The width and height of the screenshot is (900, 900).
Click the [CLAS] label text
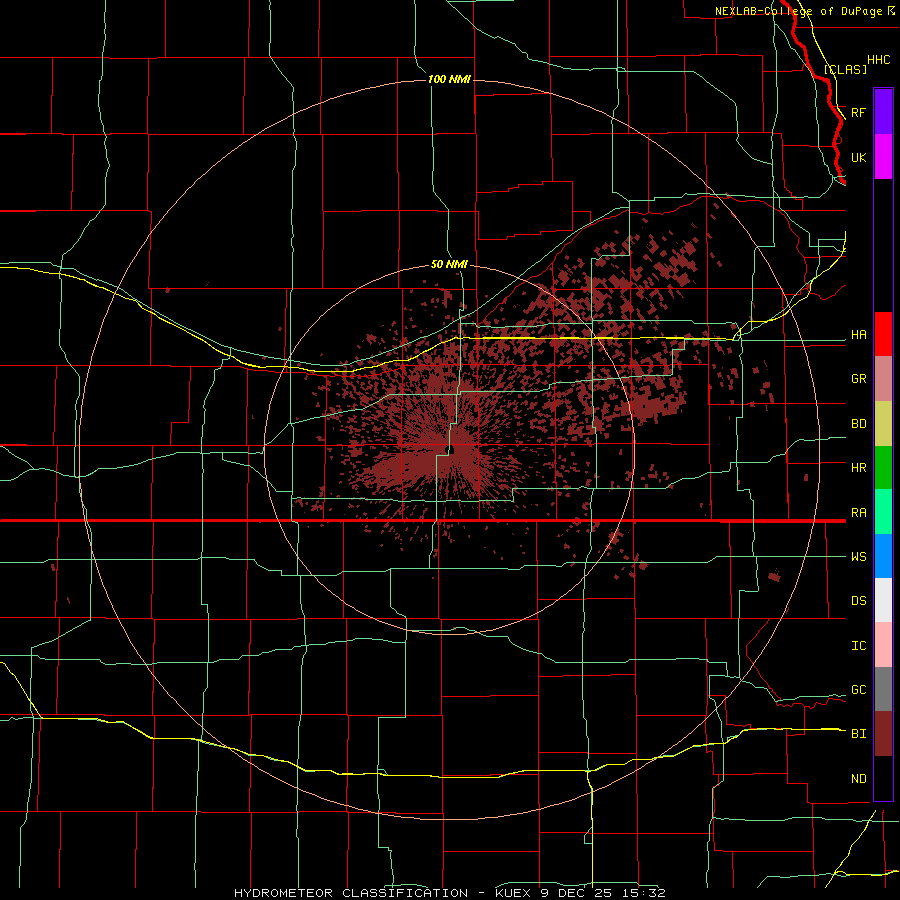pos(845,69)
